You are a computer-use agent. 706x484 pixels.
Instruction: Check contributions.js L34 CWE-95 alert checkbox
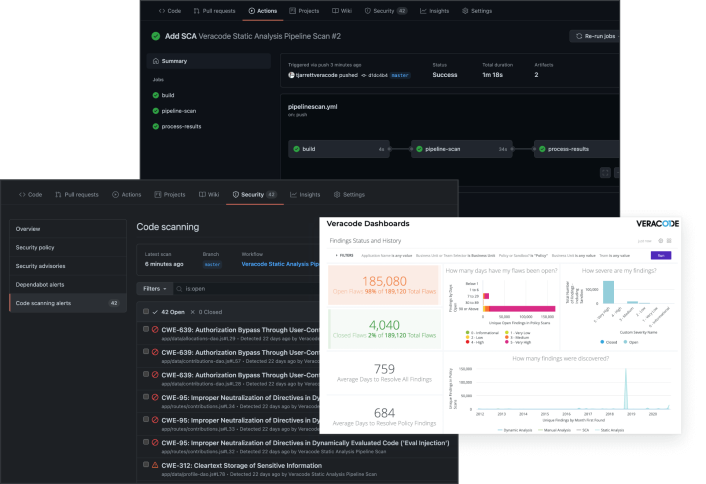[146, 397]
